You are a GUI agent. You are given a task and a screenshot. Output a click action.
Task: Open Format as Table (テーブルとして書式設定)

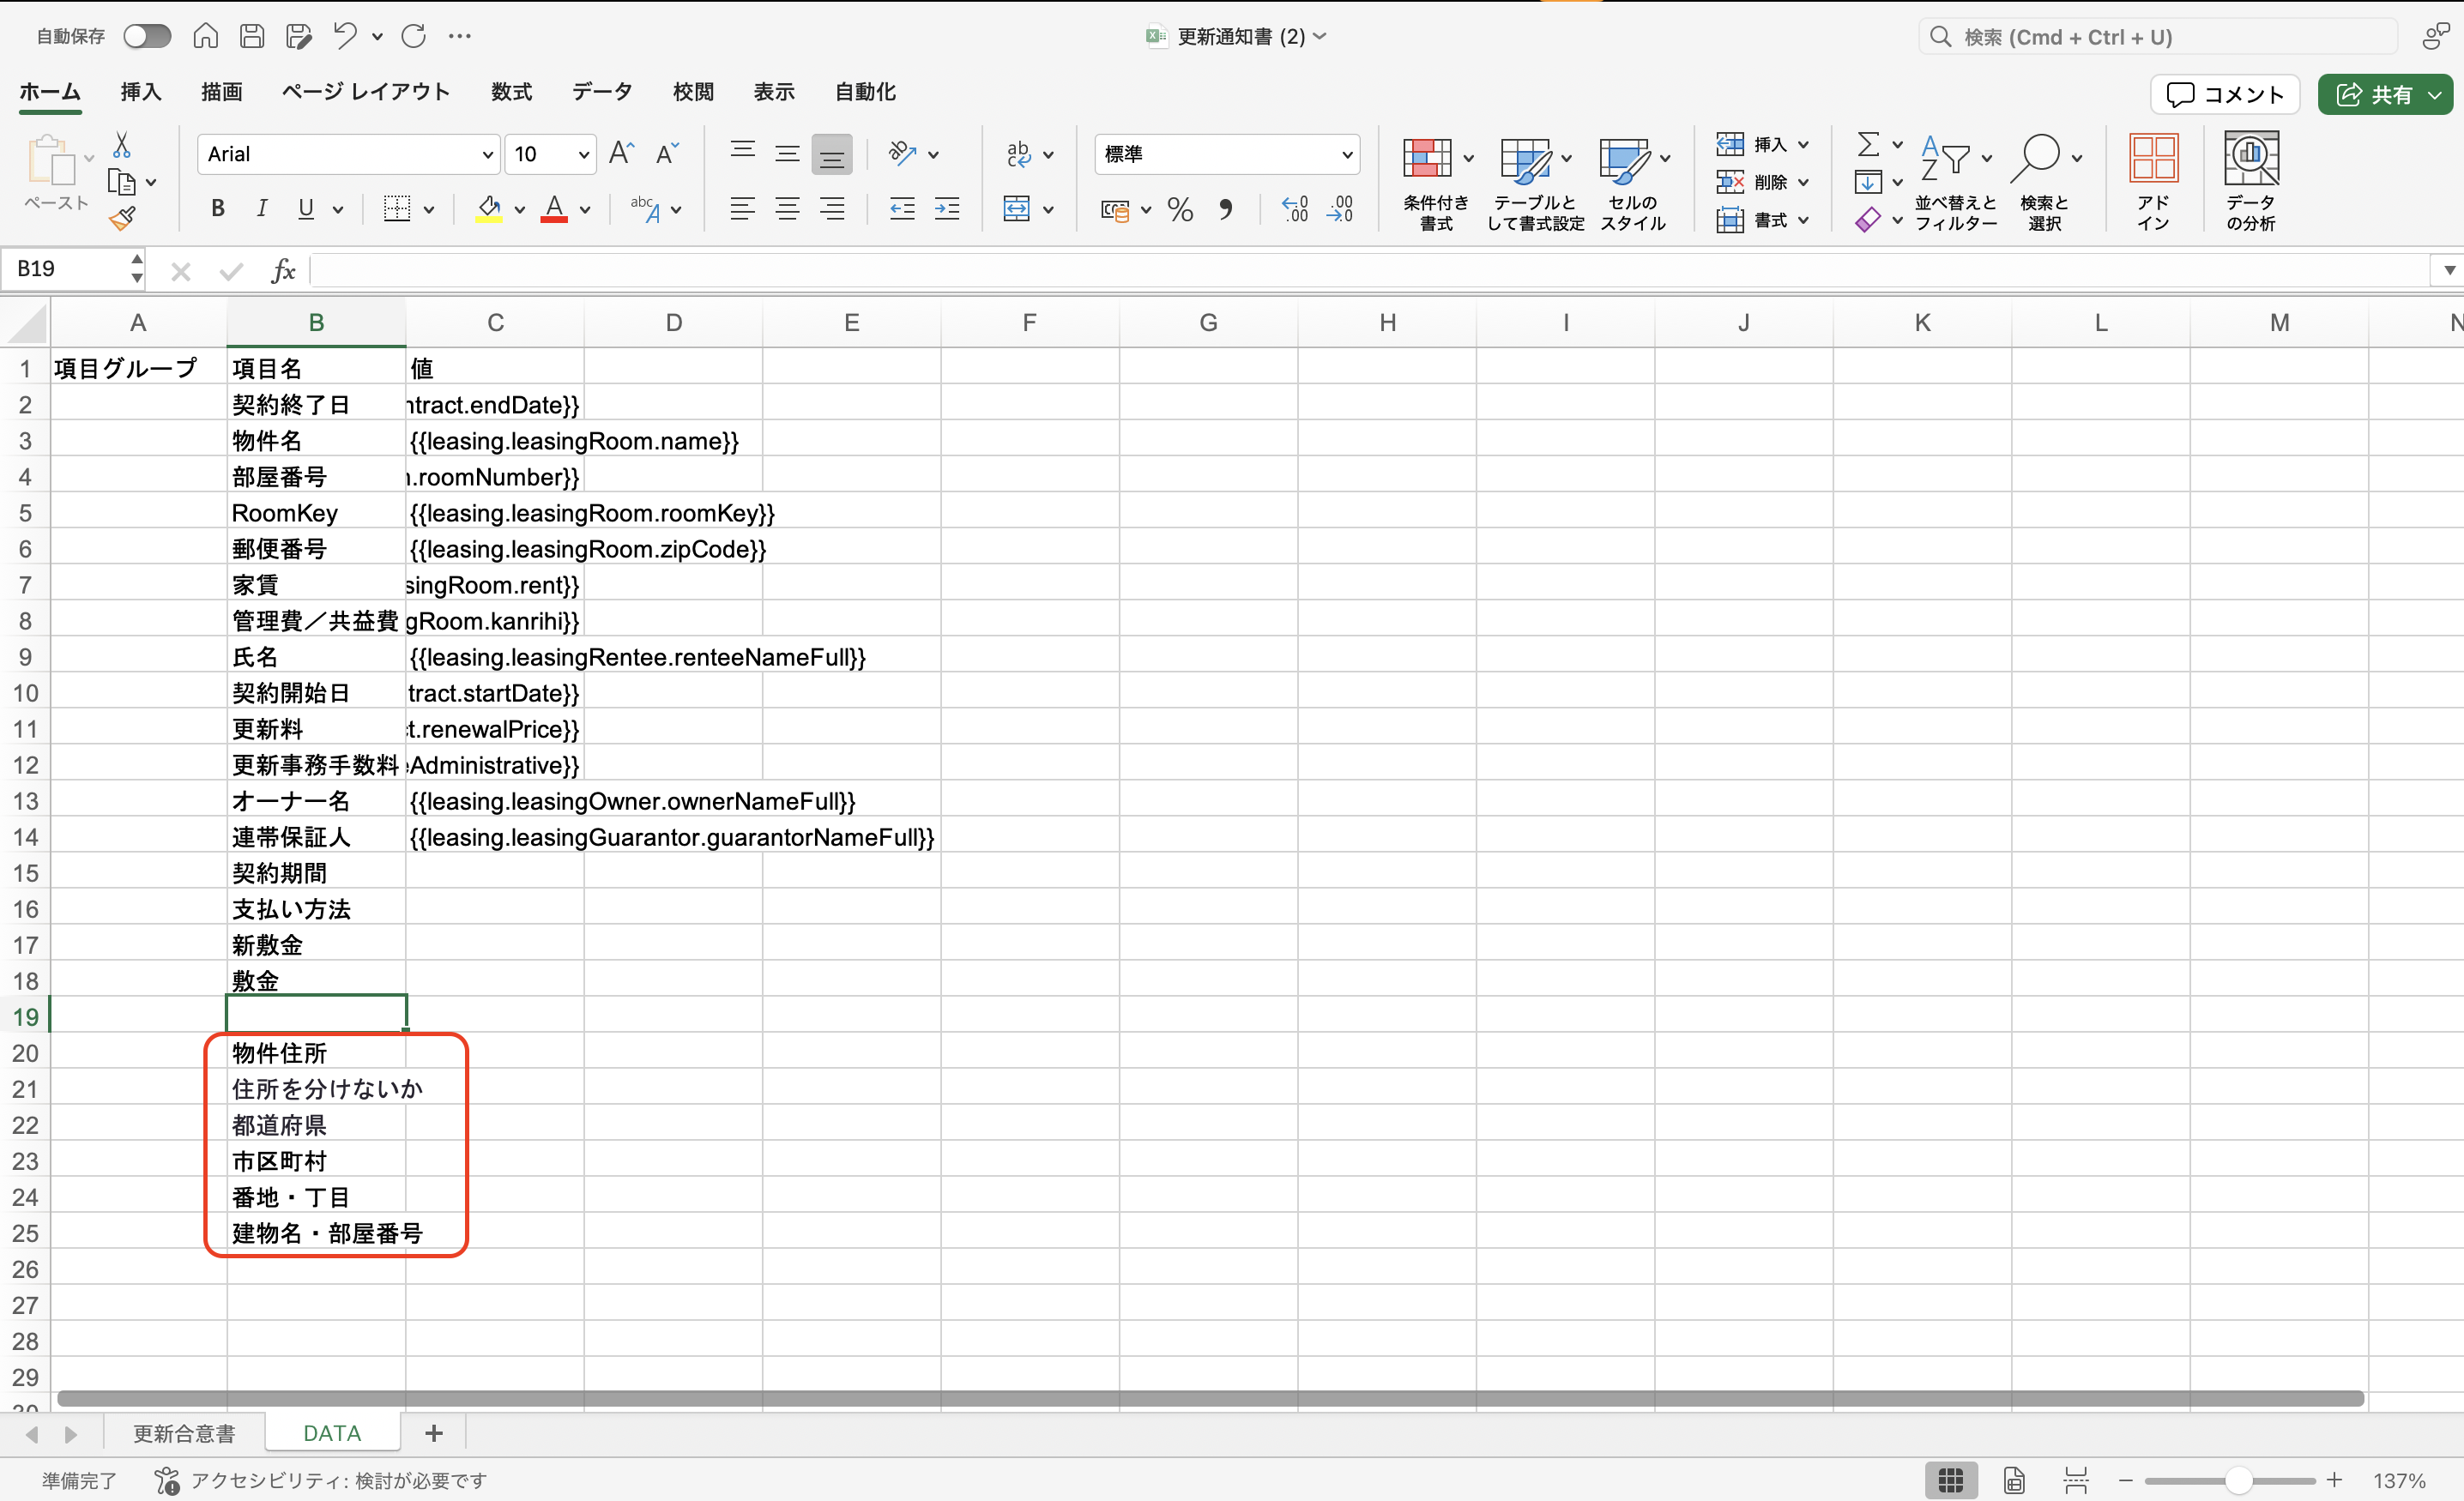[1535, 184]
